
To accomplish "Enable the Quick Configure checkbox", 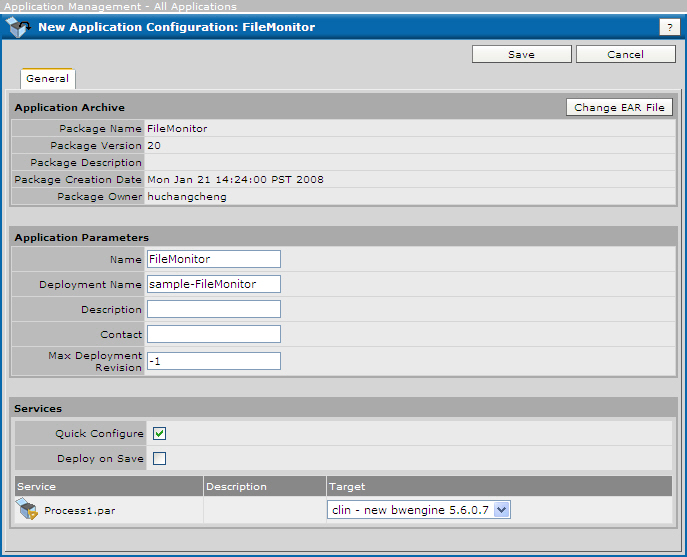I will [x=159, y=433].
